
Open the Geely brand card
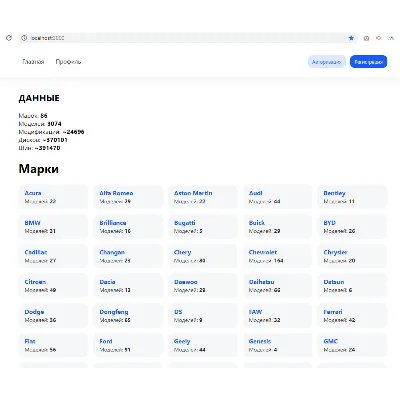point(203,345)
